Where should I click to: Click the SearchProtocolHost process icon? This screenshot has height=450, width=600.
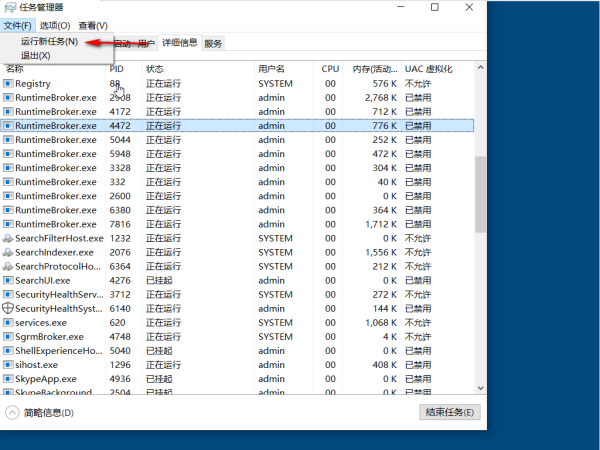coord(8,267)
